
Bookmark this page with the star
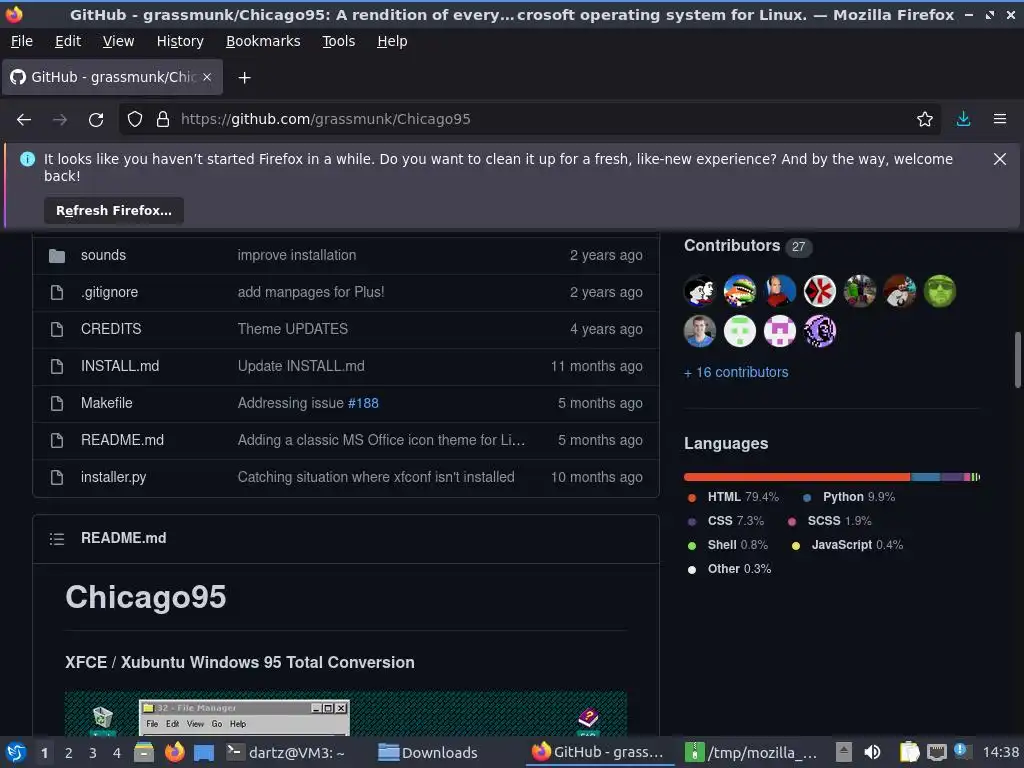[924, 119]
